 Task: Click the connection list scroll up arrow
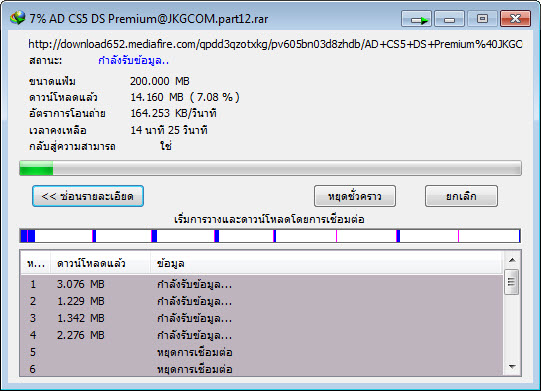[x=512, y=260]
